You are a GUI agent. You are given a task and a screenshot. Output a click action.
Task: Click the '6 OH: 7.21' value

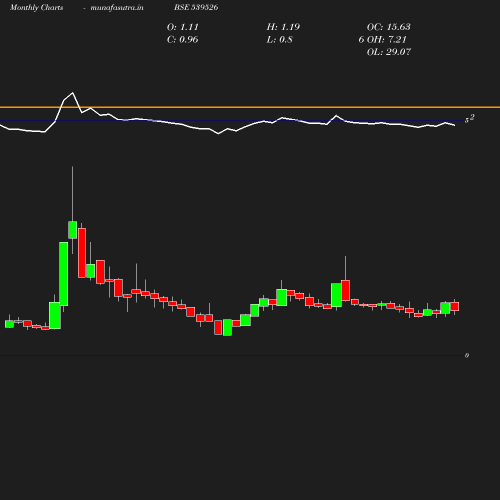(x=382, y=40)
